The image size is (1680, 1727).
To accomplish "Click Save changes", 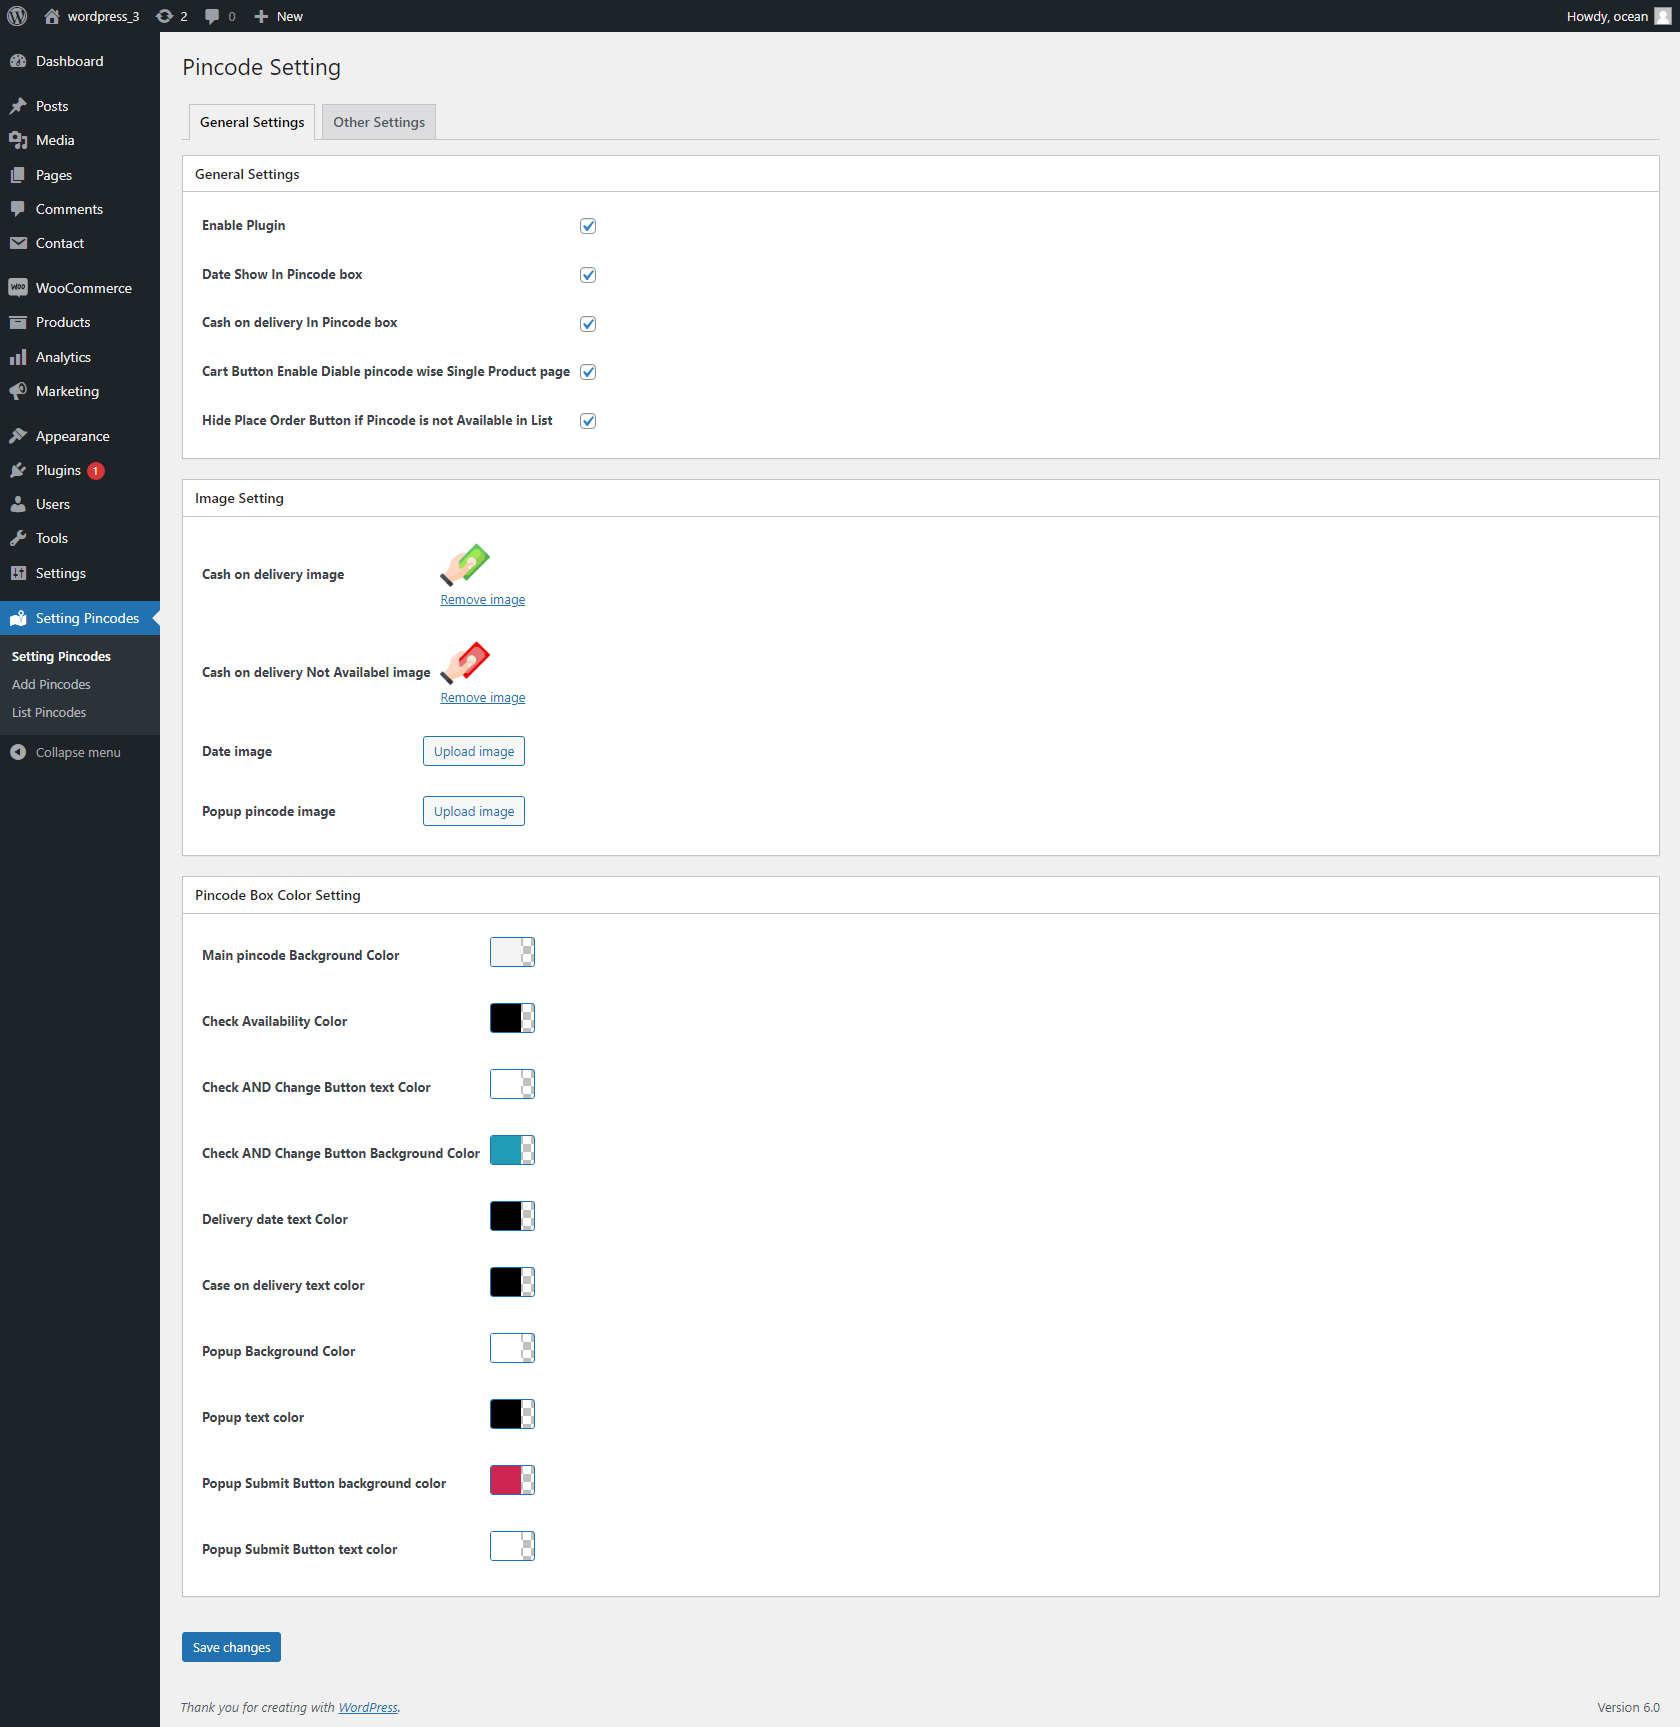I will tap(231, 1646).
